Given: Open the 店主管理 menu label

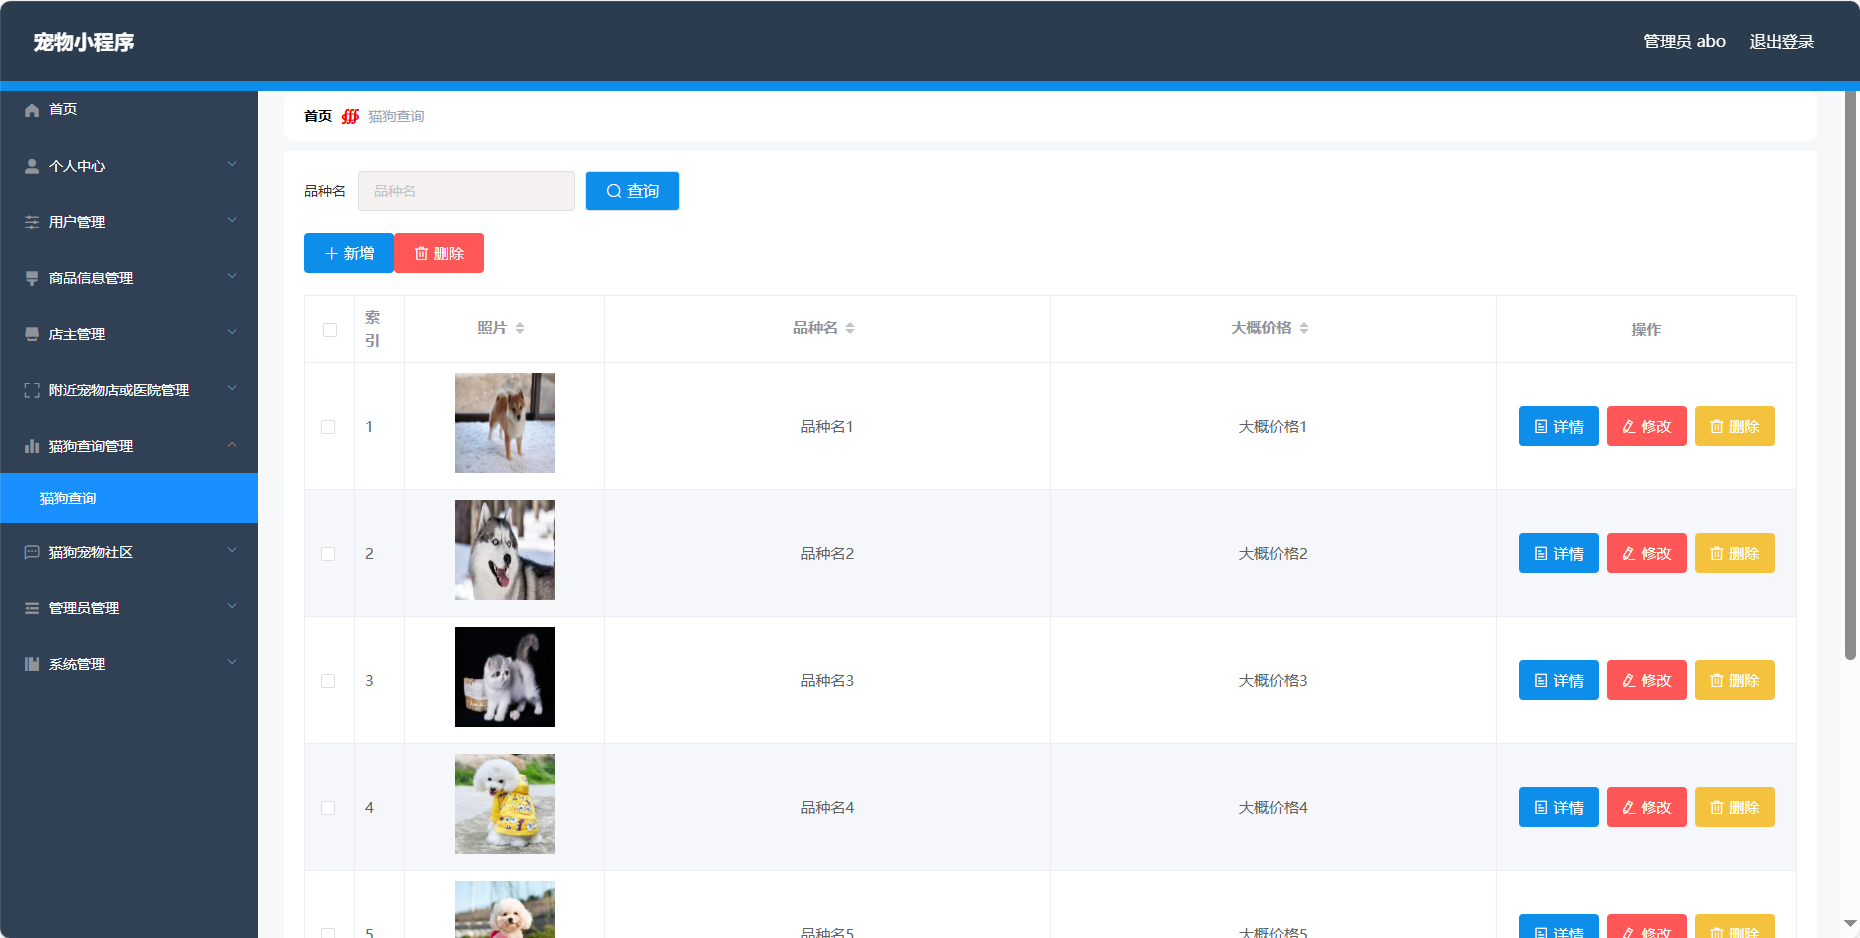Looking at the screenshot, I should [x=77, y=334].
